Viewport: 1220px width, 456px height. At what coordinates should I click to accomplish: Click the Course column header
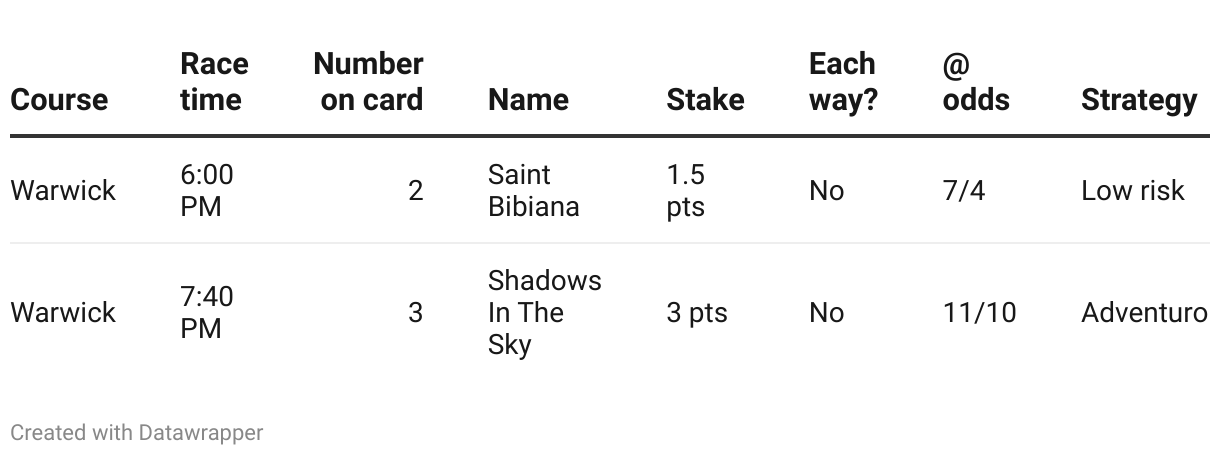click(59, 100)
